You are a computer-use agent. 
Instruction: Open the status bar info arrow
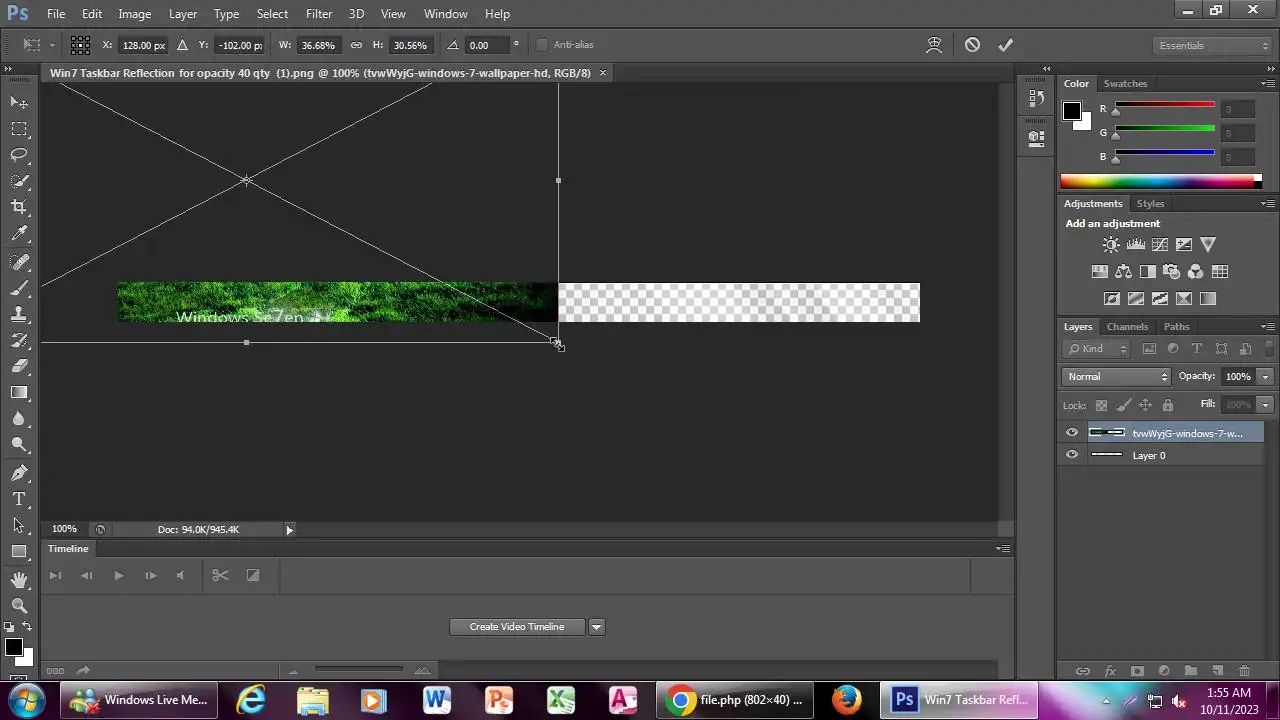pos(290,530)
